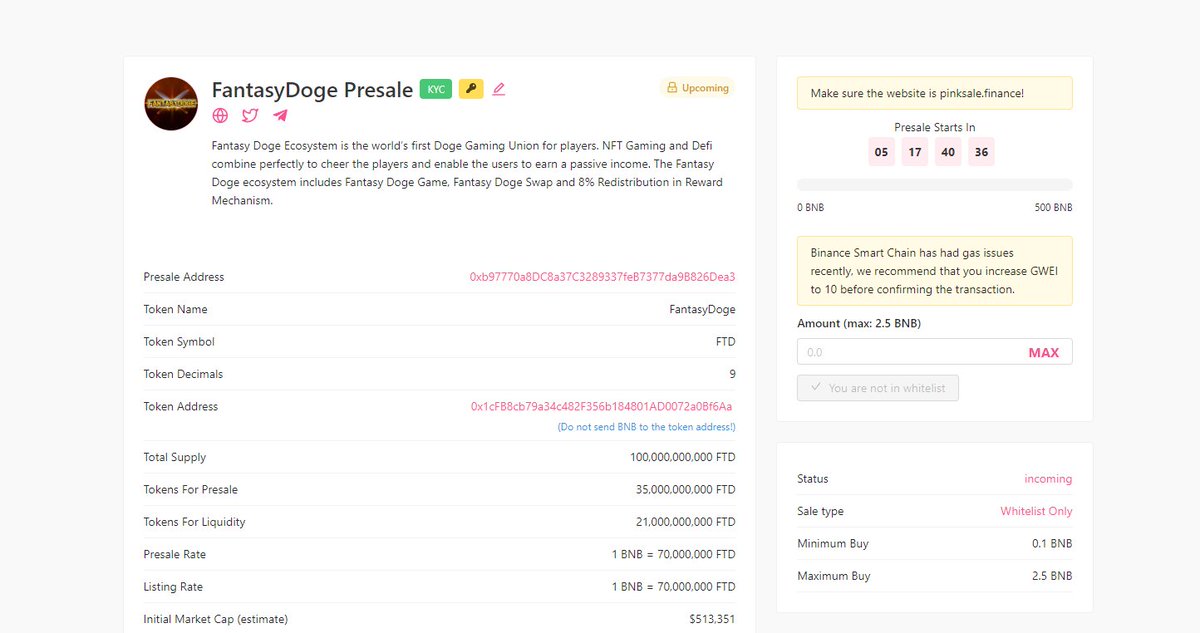Image resolution: width=1200 pixels, height=633 pixels.
Task: Click the Listing Rate value
Action: [x=674, y=587]
